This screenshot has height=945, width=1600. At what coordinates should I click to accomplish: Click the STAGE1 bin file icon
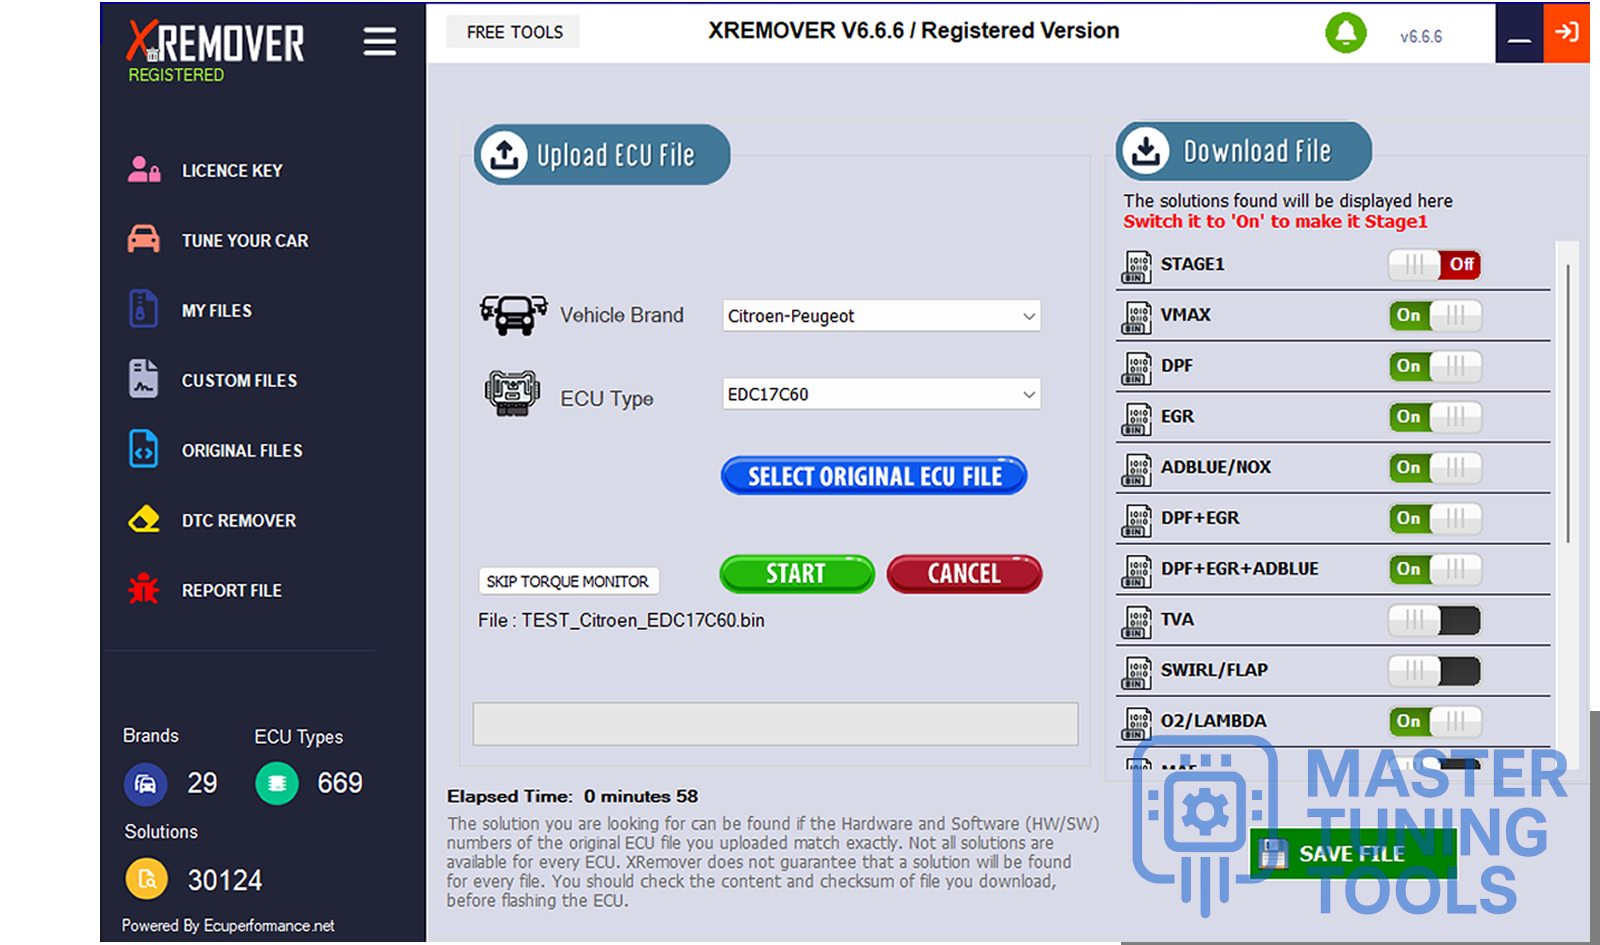coord(1136,266)
